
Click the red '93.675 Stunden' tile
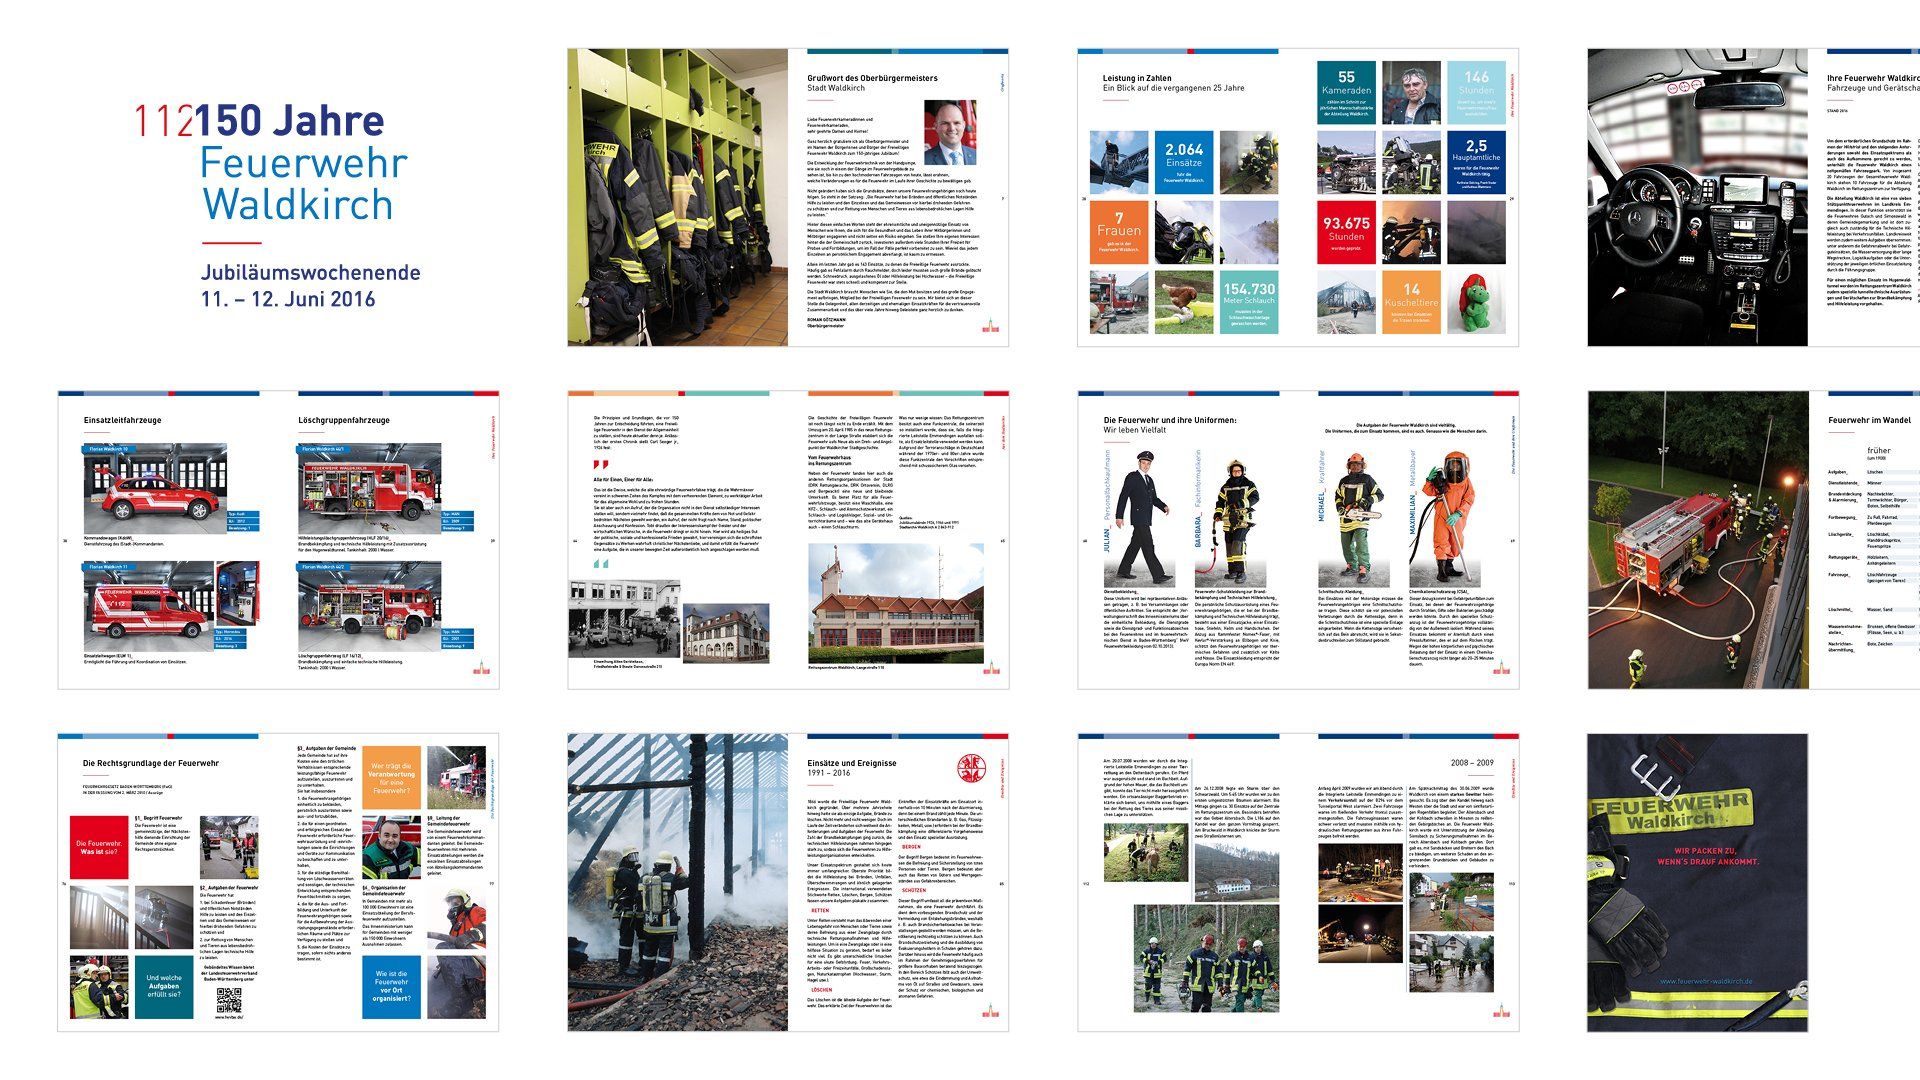pos(1346,233)
